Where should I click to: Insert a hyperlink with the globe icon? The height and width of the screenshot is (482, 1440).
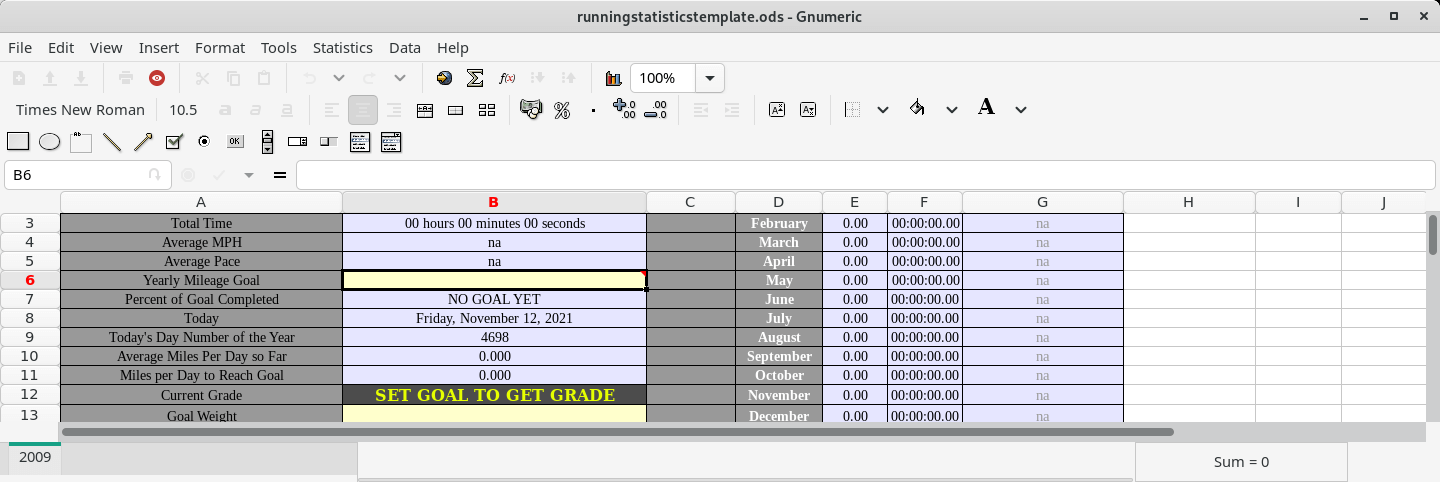pos(445,78)
